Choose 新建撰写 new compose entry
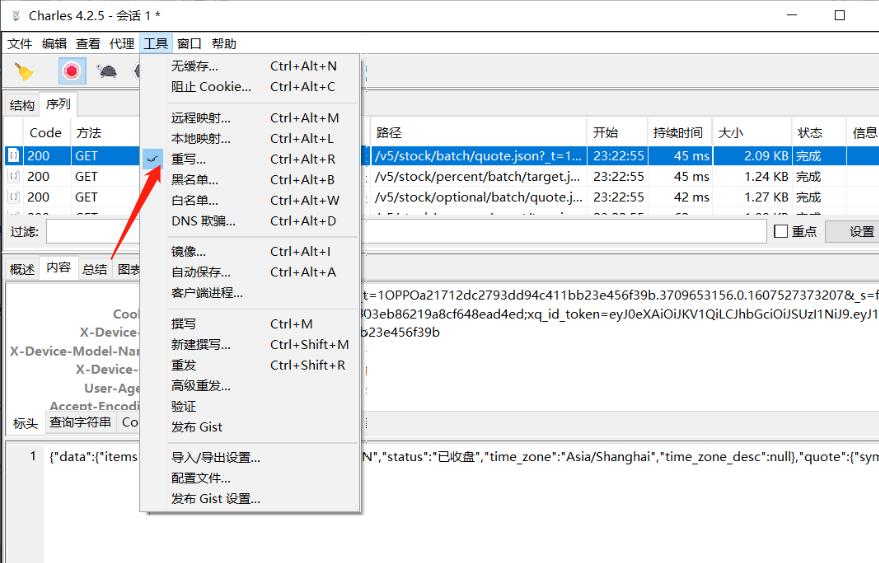 point(250,345)
